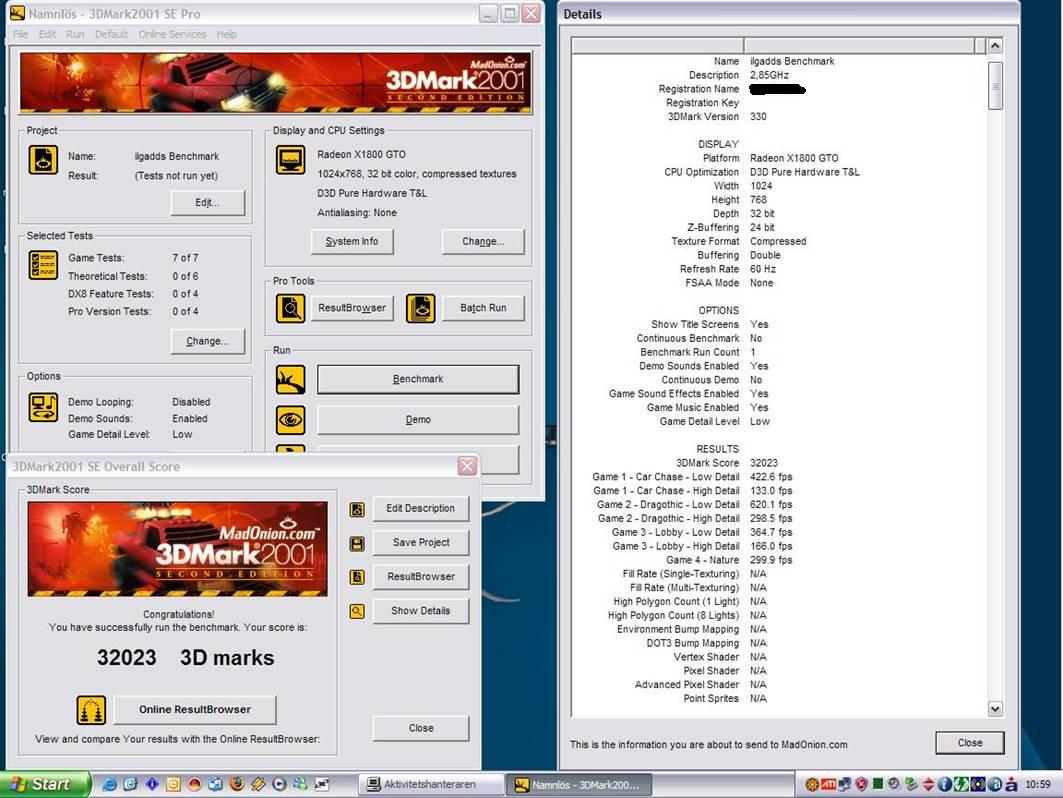Open System Info from display settings

[352, 241]
